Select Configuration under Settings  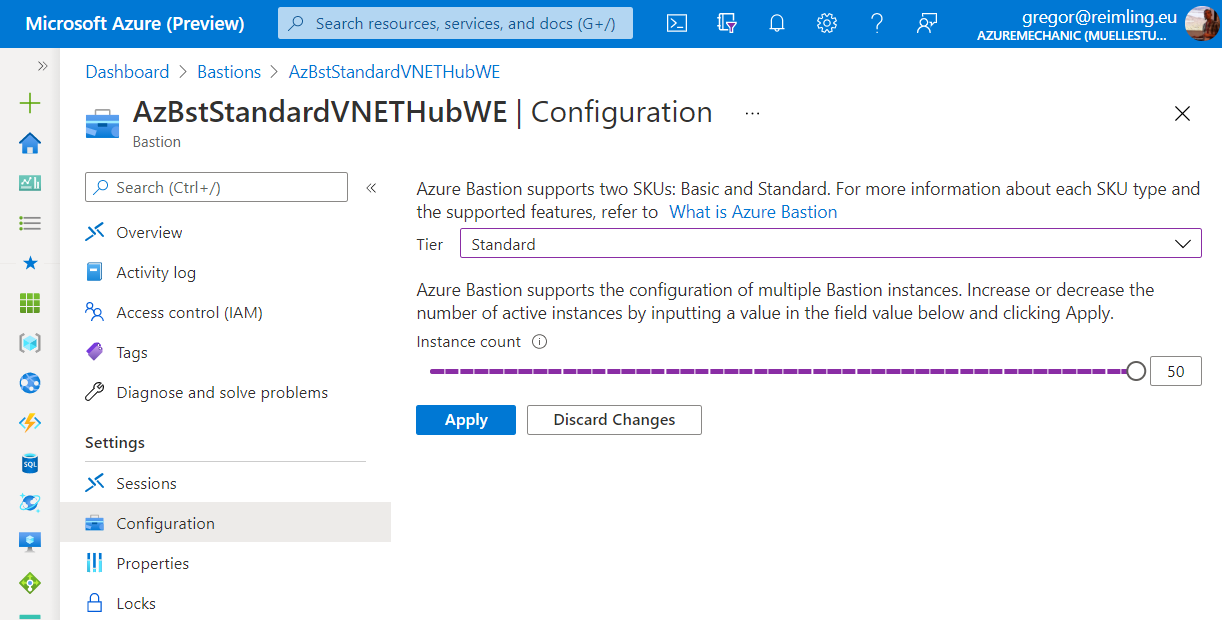(x=225, y=523)
